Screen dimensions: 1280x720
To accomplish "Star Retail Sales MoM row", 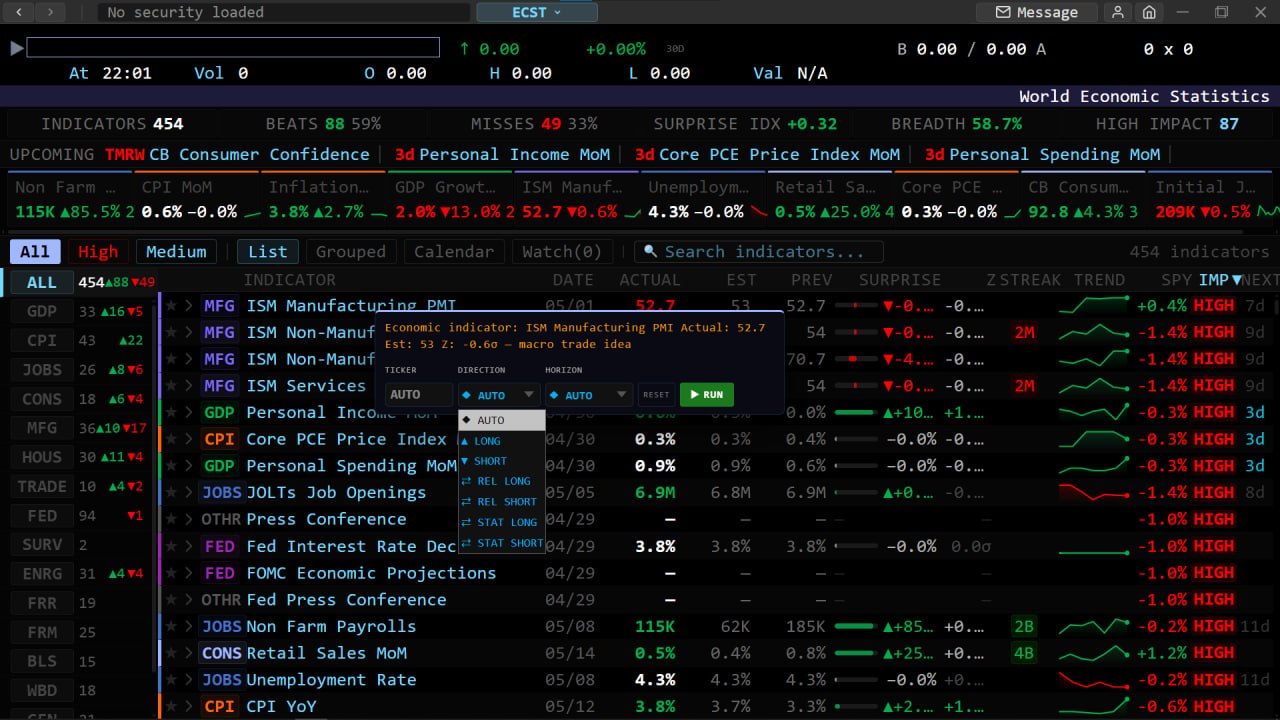I will [x=171, y=653].
